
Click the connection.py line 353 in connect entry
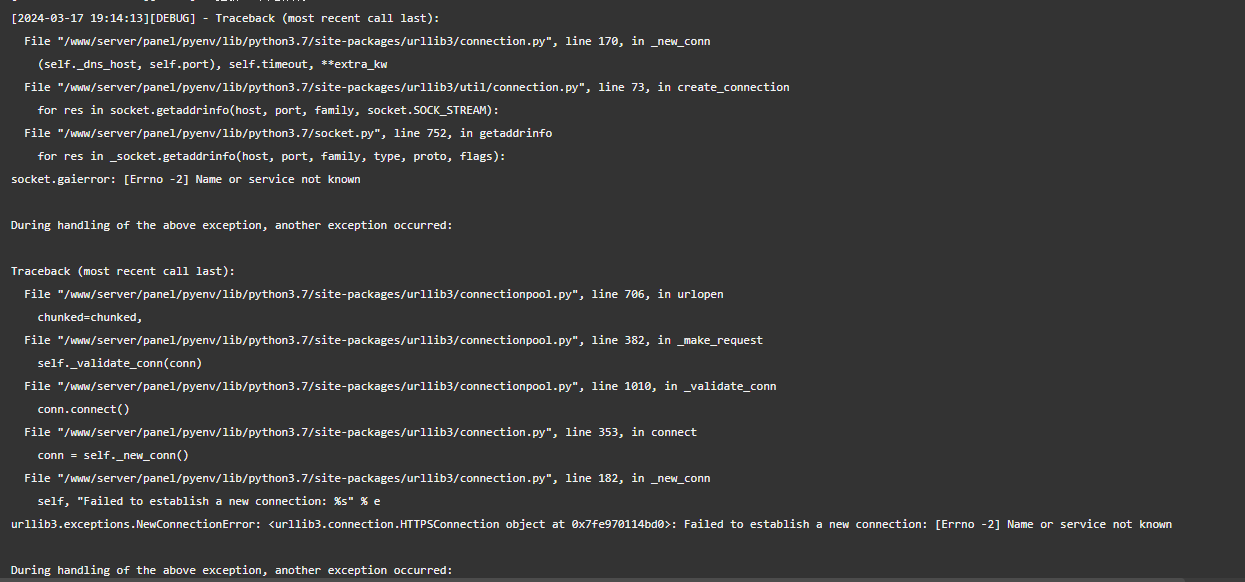[360, 432]
